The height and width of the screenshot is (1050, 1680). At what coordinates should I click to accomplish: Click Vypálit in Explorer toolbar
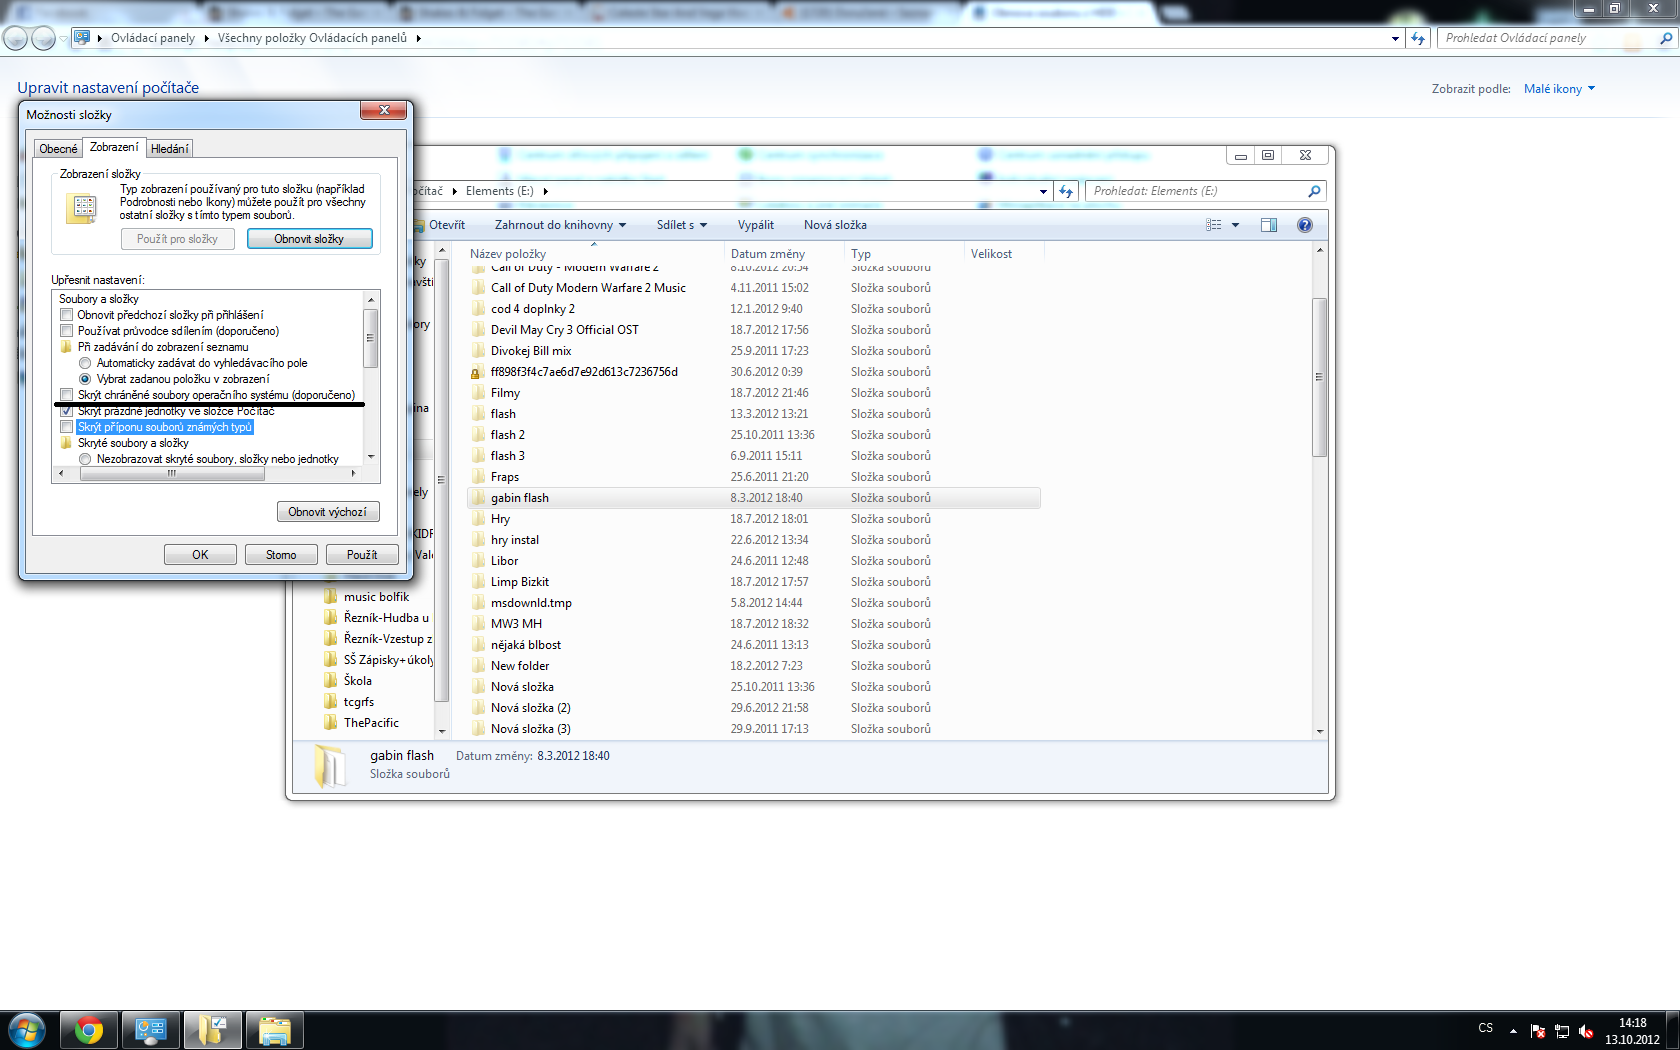pos(756,225)
